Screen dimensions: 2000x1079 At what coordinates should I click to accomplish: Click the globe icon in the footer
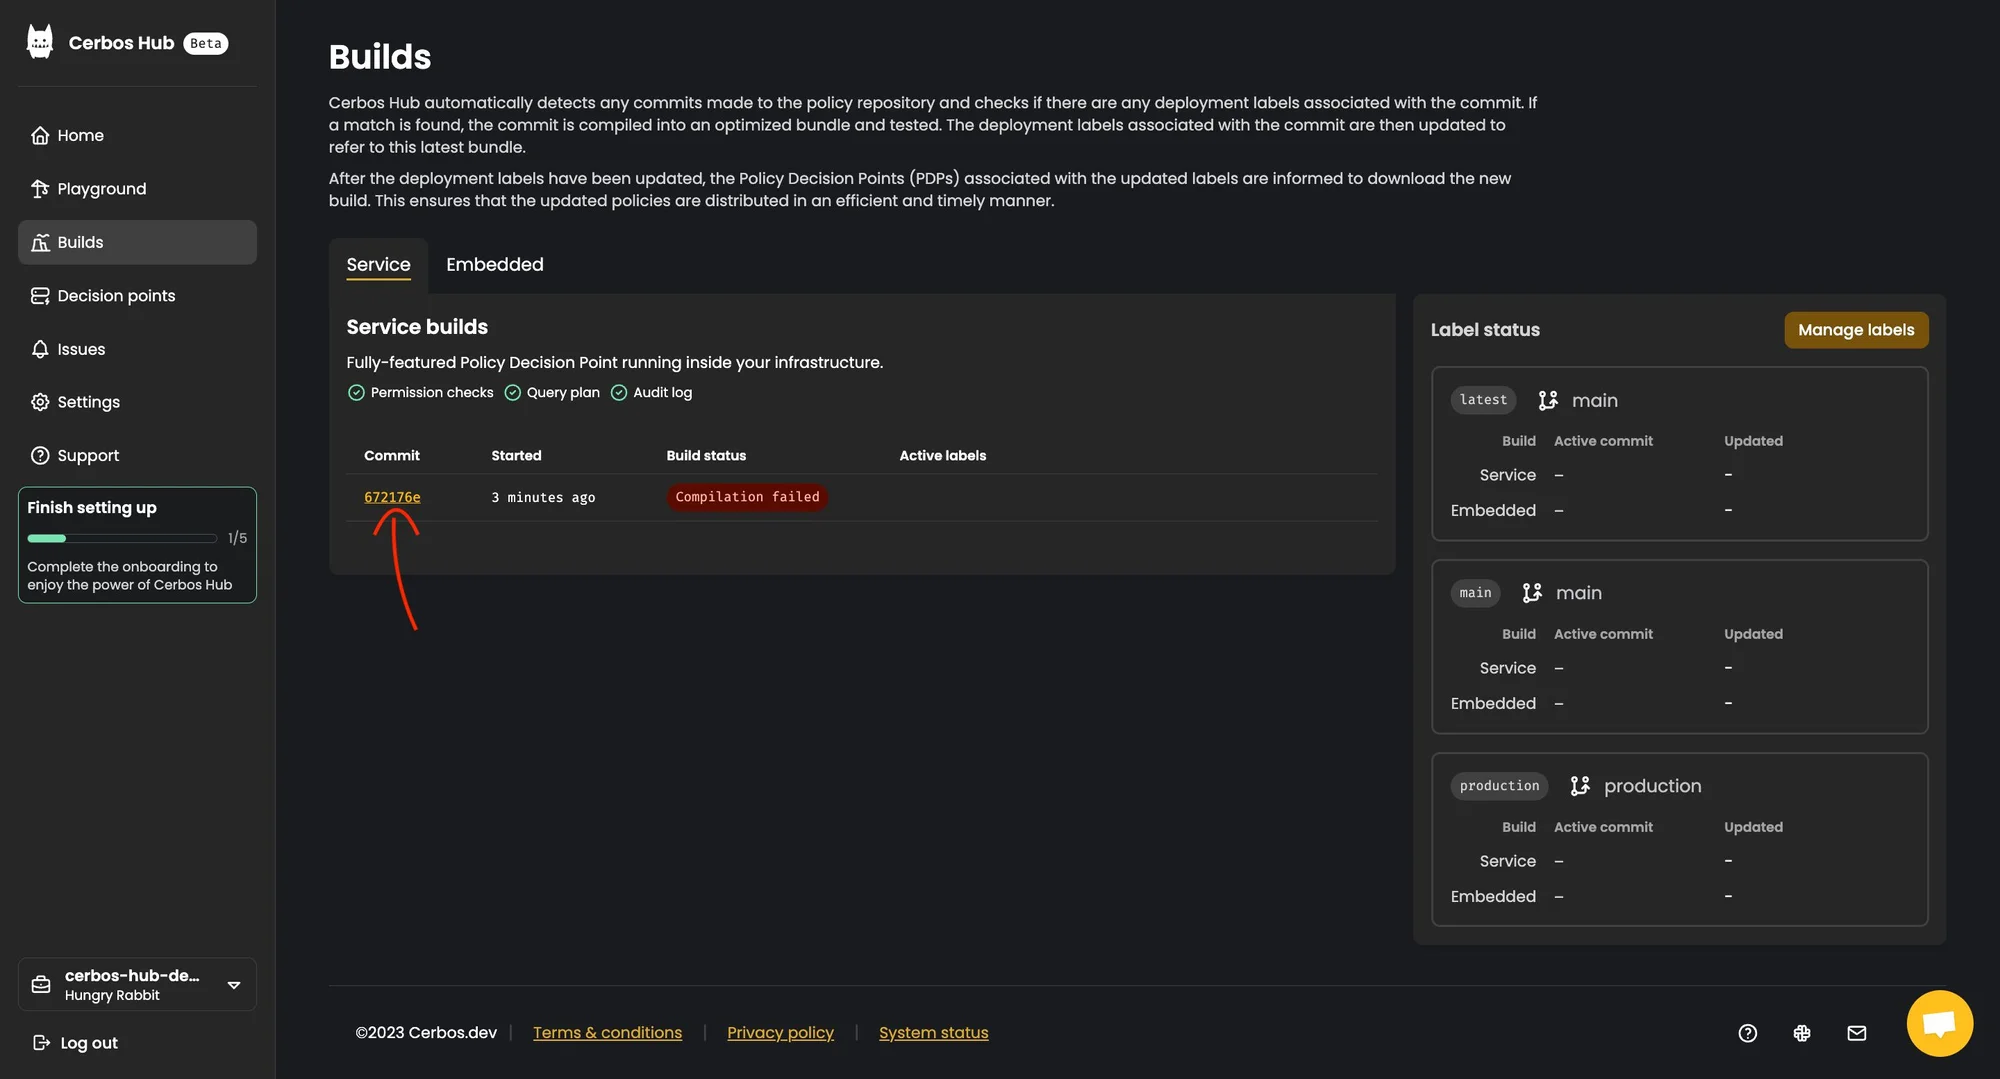(1802, 1033)
